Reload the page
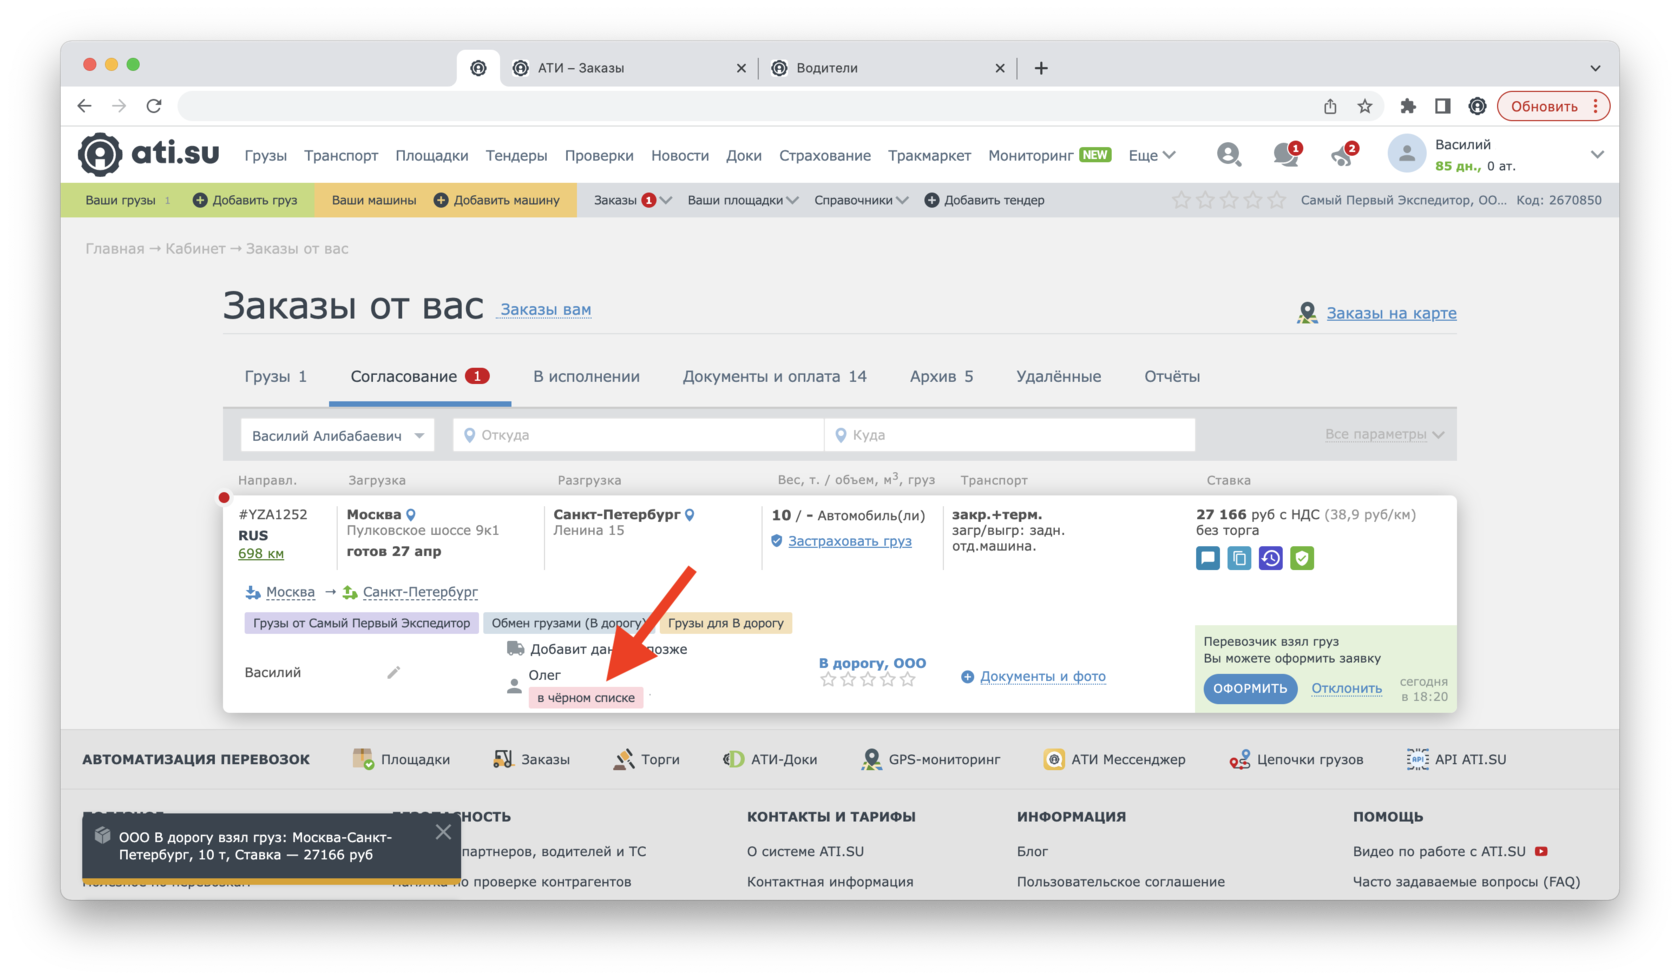 (154, 106)
